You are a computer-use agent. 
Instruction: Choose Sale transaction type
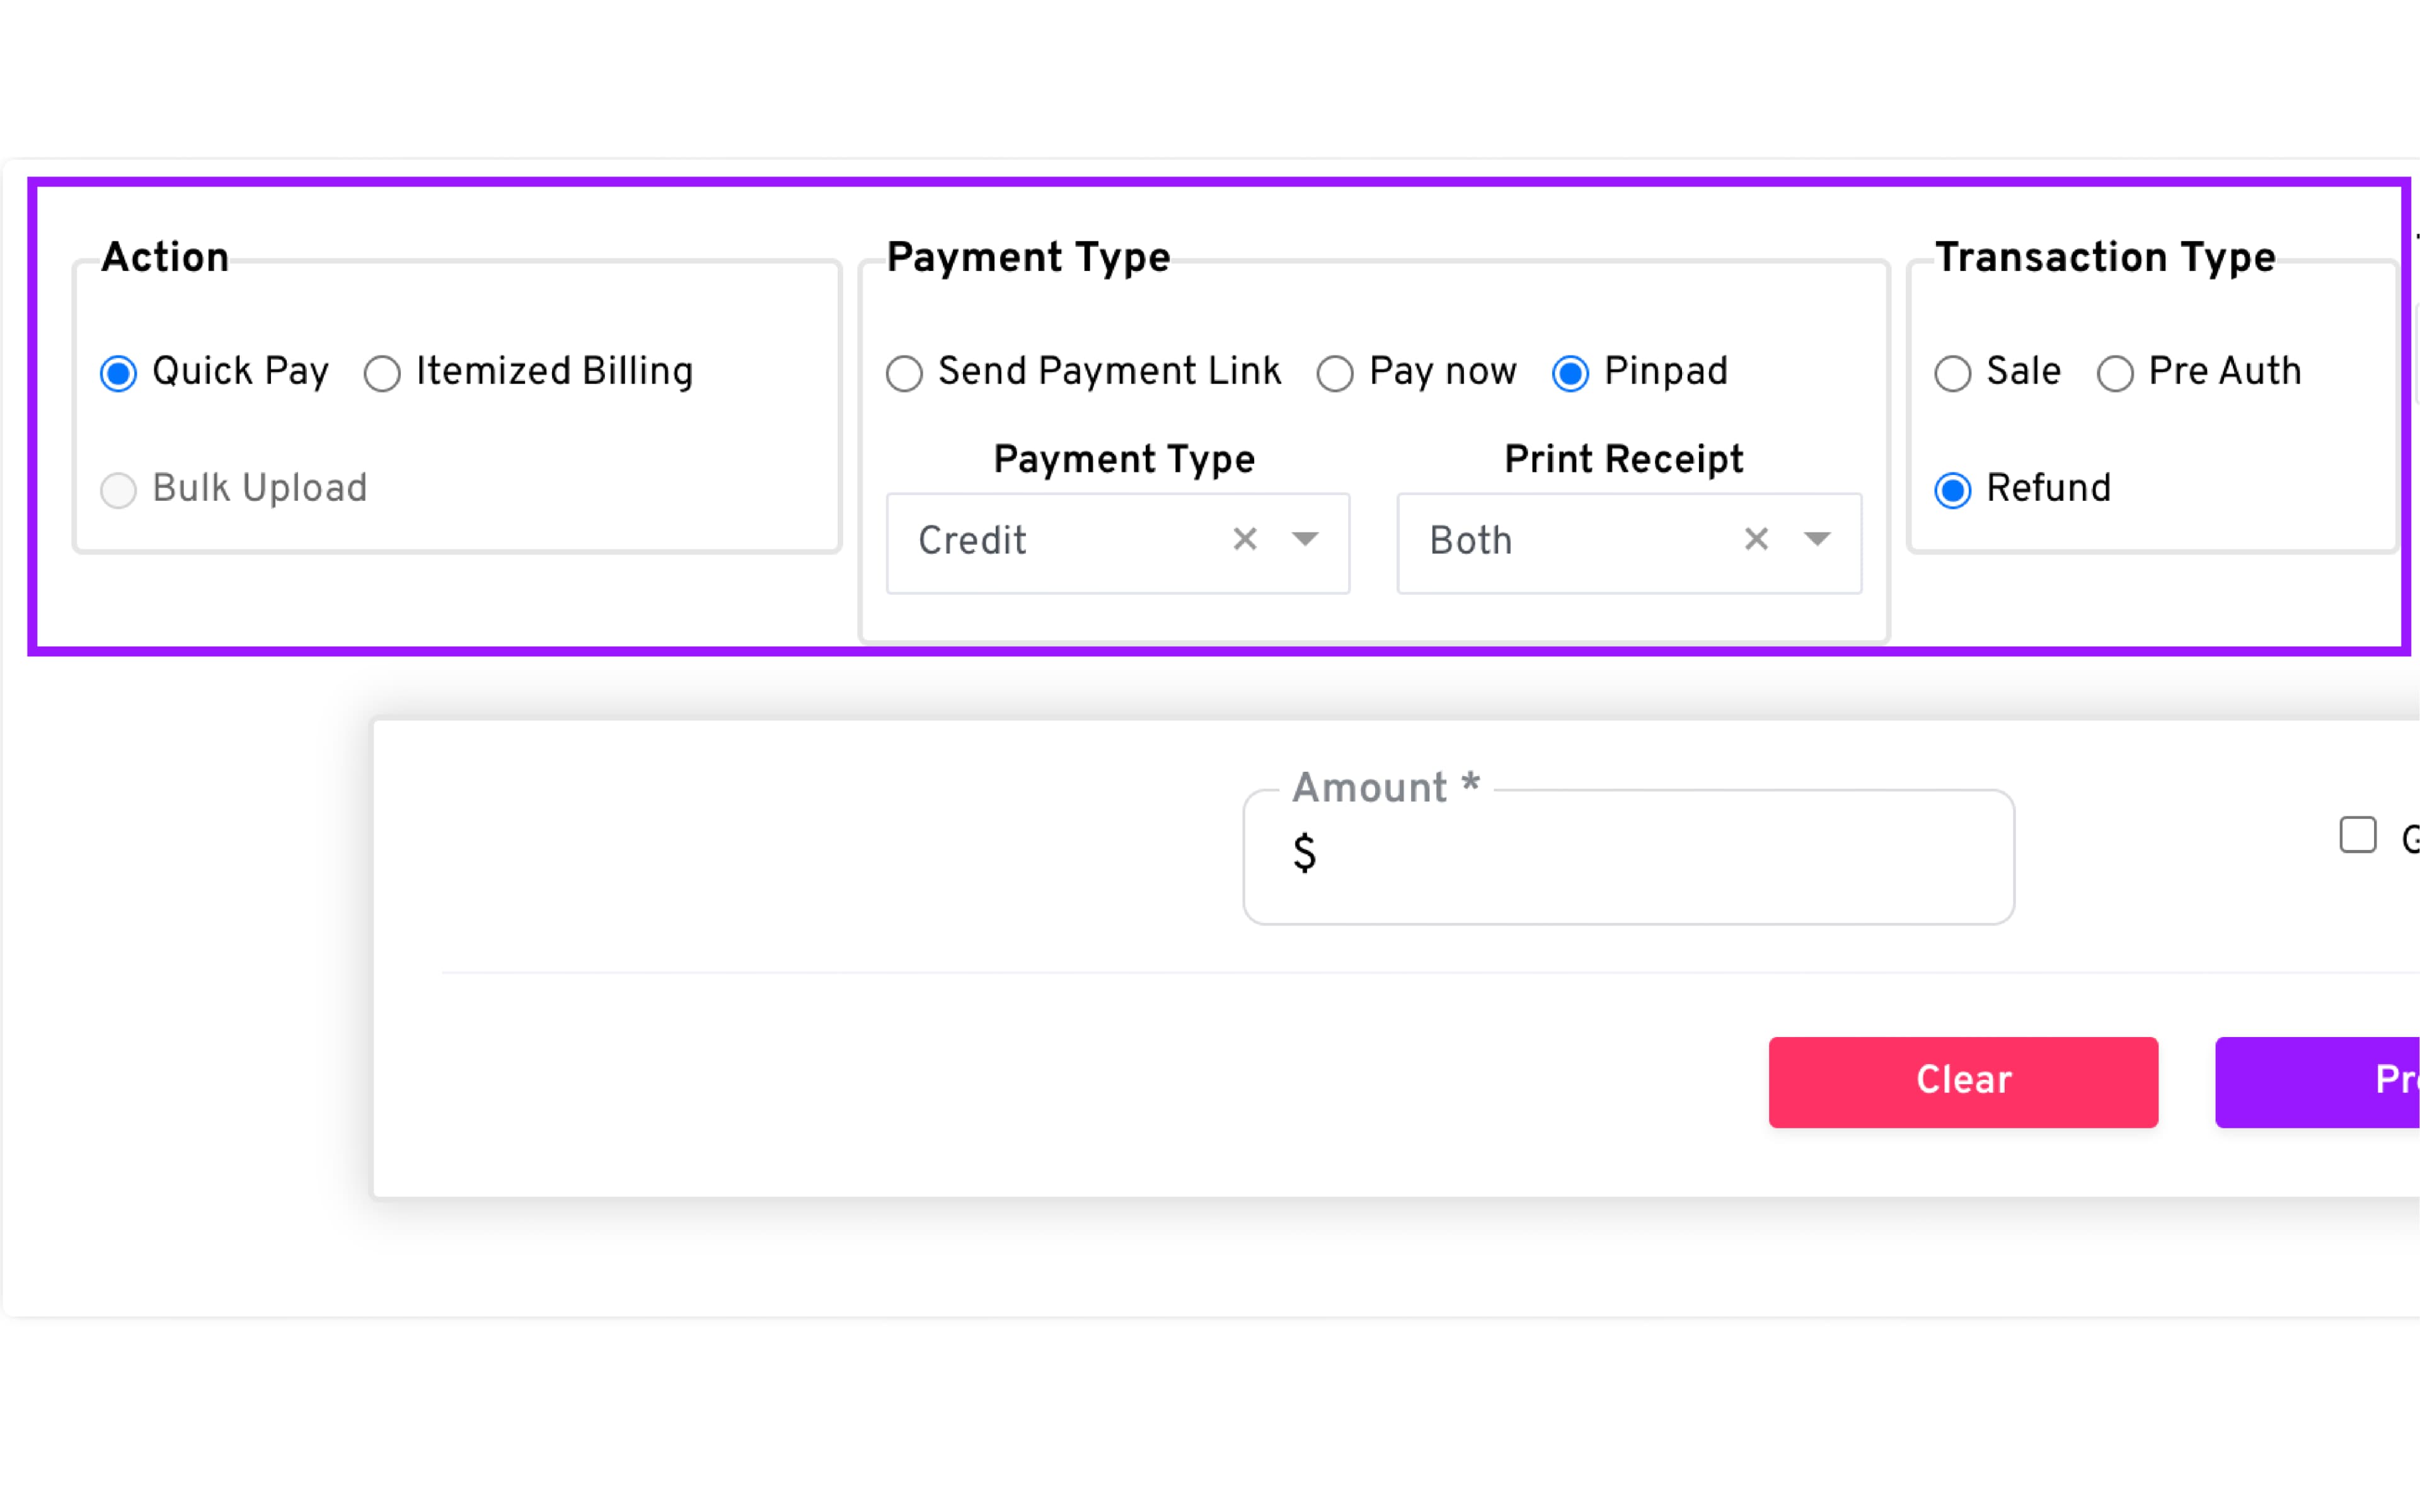point(1952,374)
